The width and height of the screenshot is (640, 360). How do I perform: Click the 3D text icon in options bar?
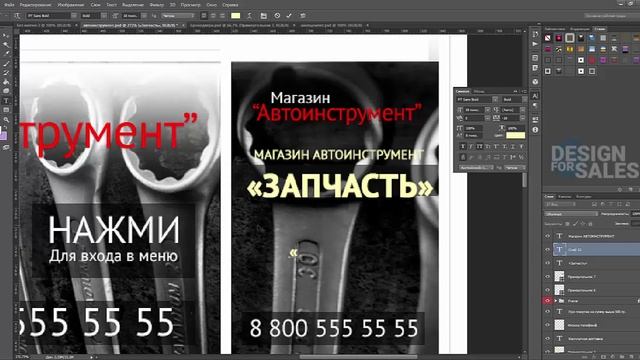tap(302, 16)
